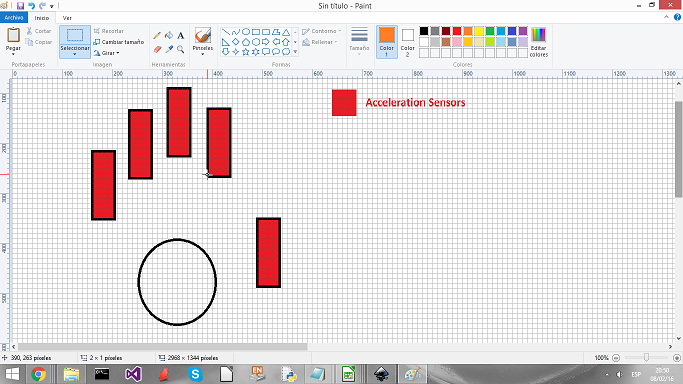Viewport: 683px width, 384px height.
Task: Pick the pentagon shape
Action: point(246,42)
